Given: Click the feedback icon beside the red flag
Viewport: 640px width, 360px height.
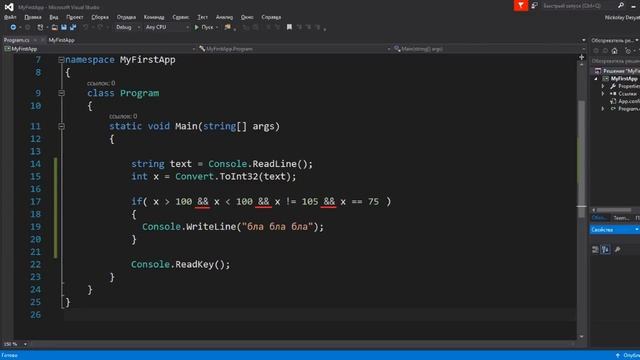Looking at the screenshot, I should [x=534, y=5].
